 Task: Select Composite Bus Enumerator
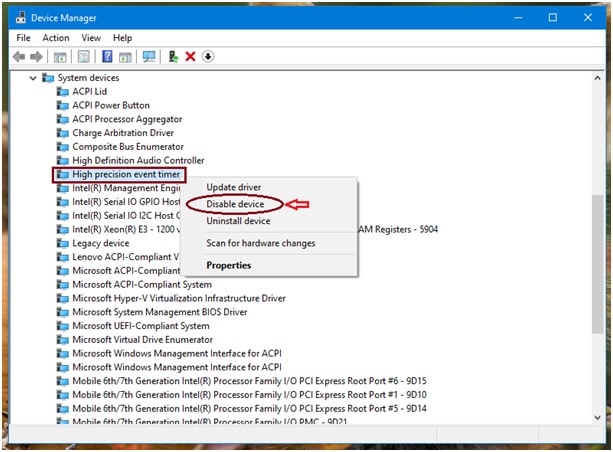click(128, 147)
